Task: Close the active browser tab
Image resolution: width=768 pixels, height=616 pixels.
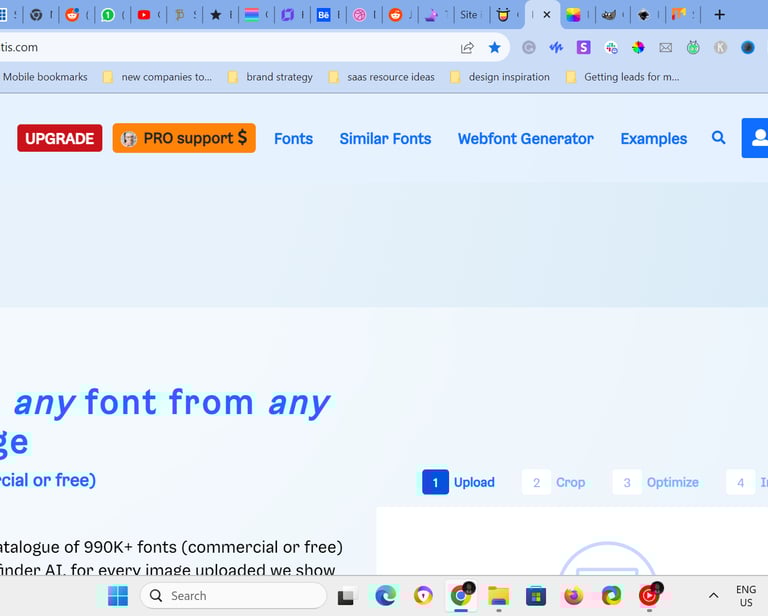Action: click(x=547, y=15)
